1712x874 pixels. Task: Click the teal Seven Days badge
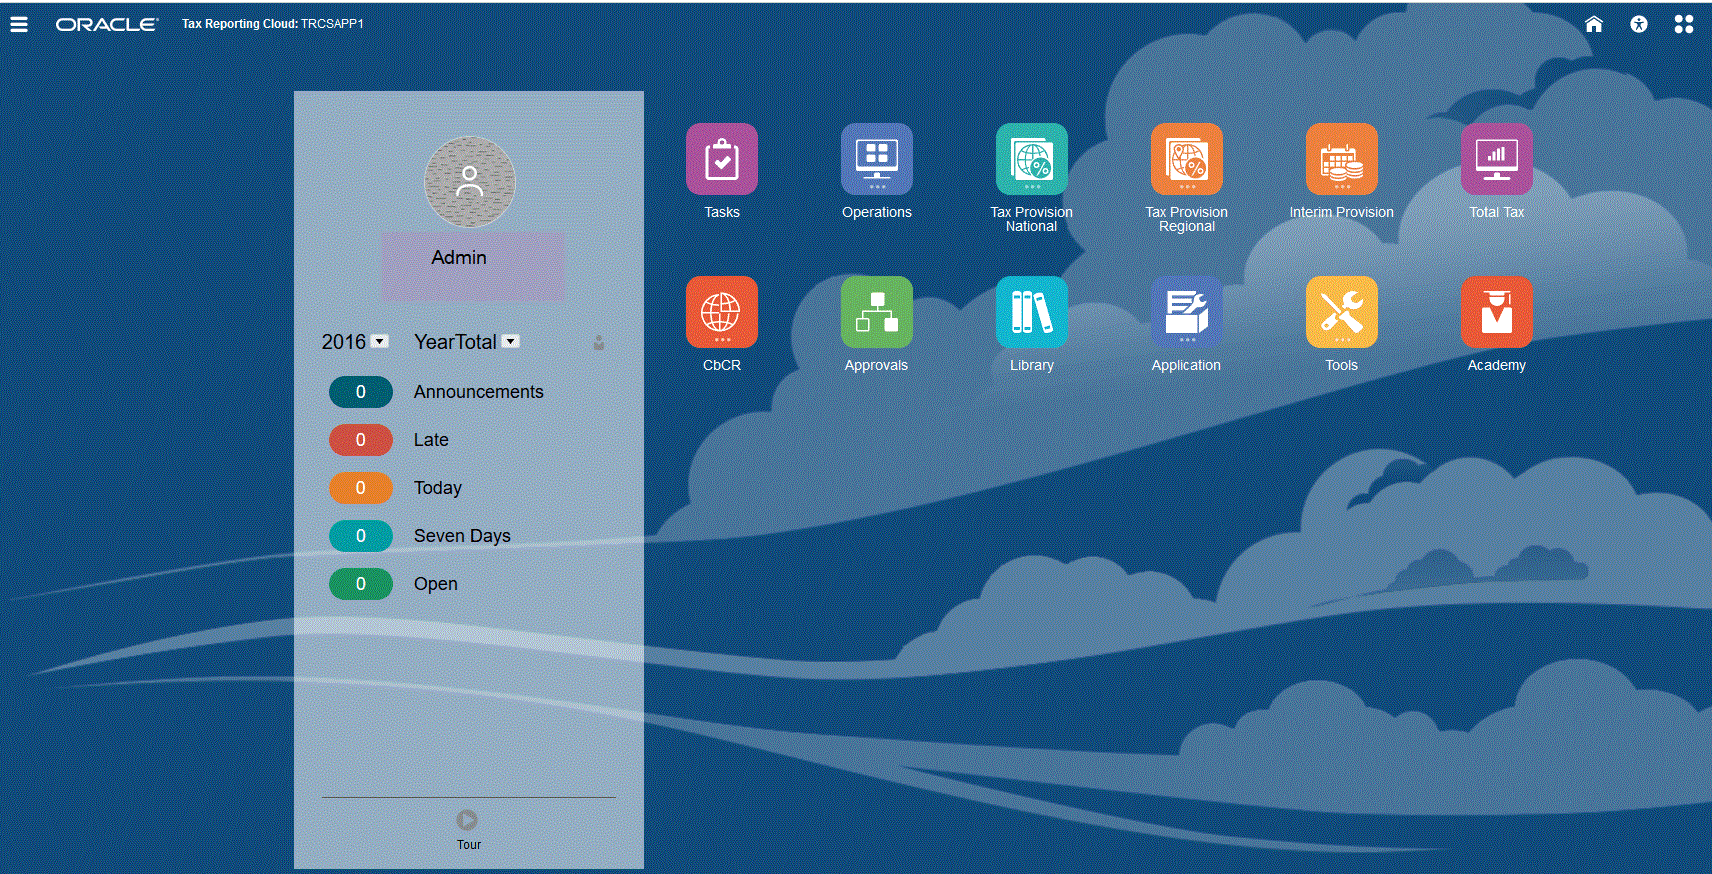[x=361, y=536]
